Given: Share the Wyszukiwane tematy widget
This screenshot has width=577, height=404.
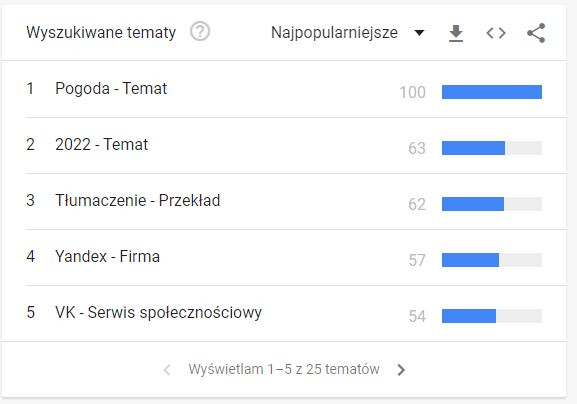Looking at the screenshot, I should click(x=536, y=33).
